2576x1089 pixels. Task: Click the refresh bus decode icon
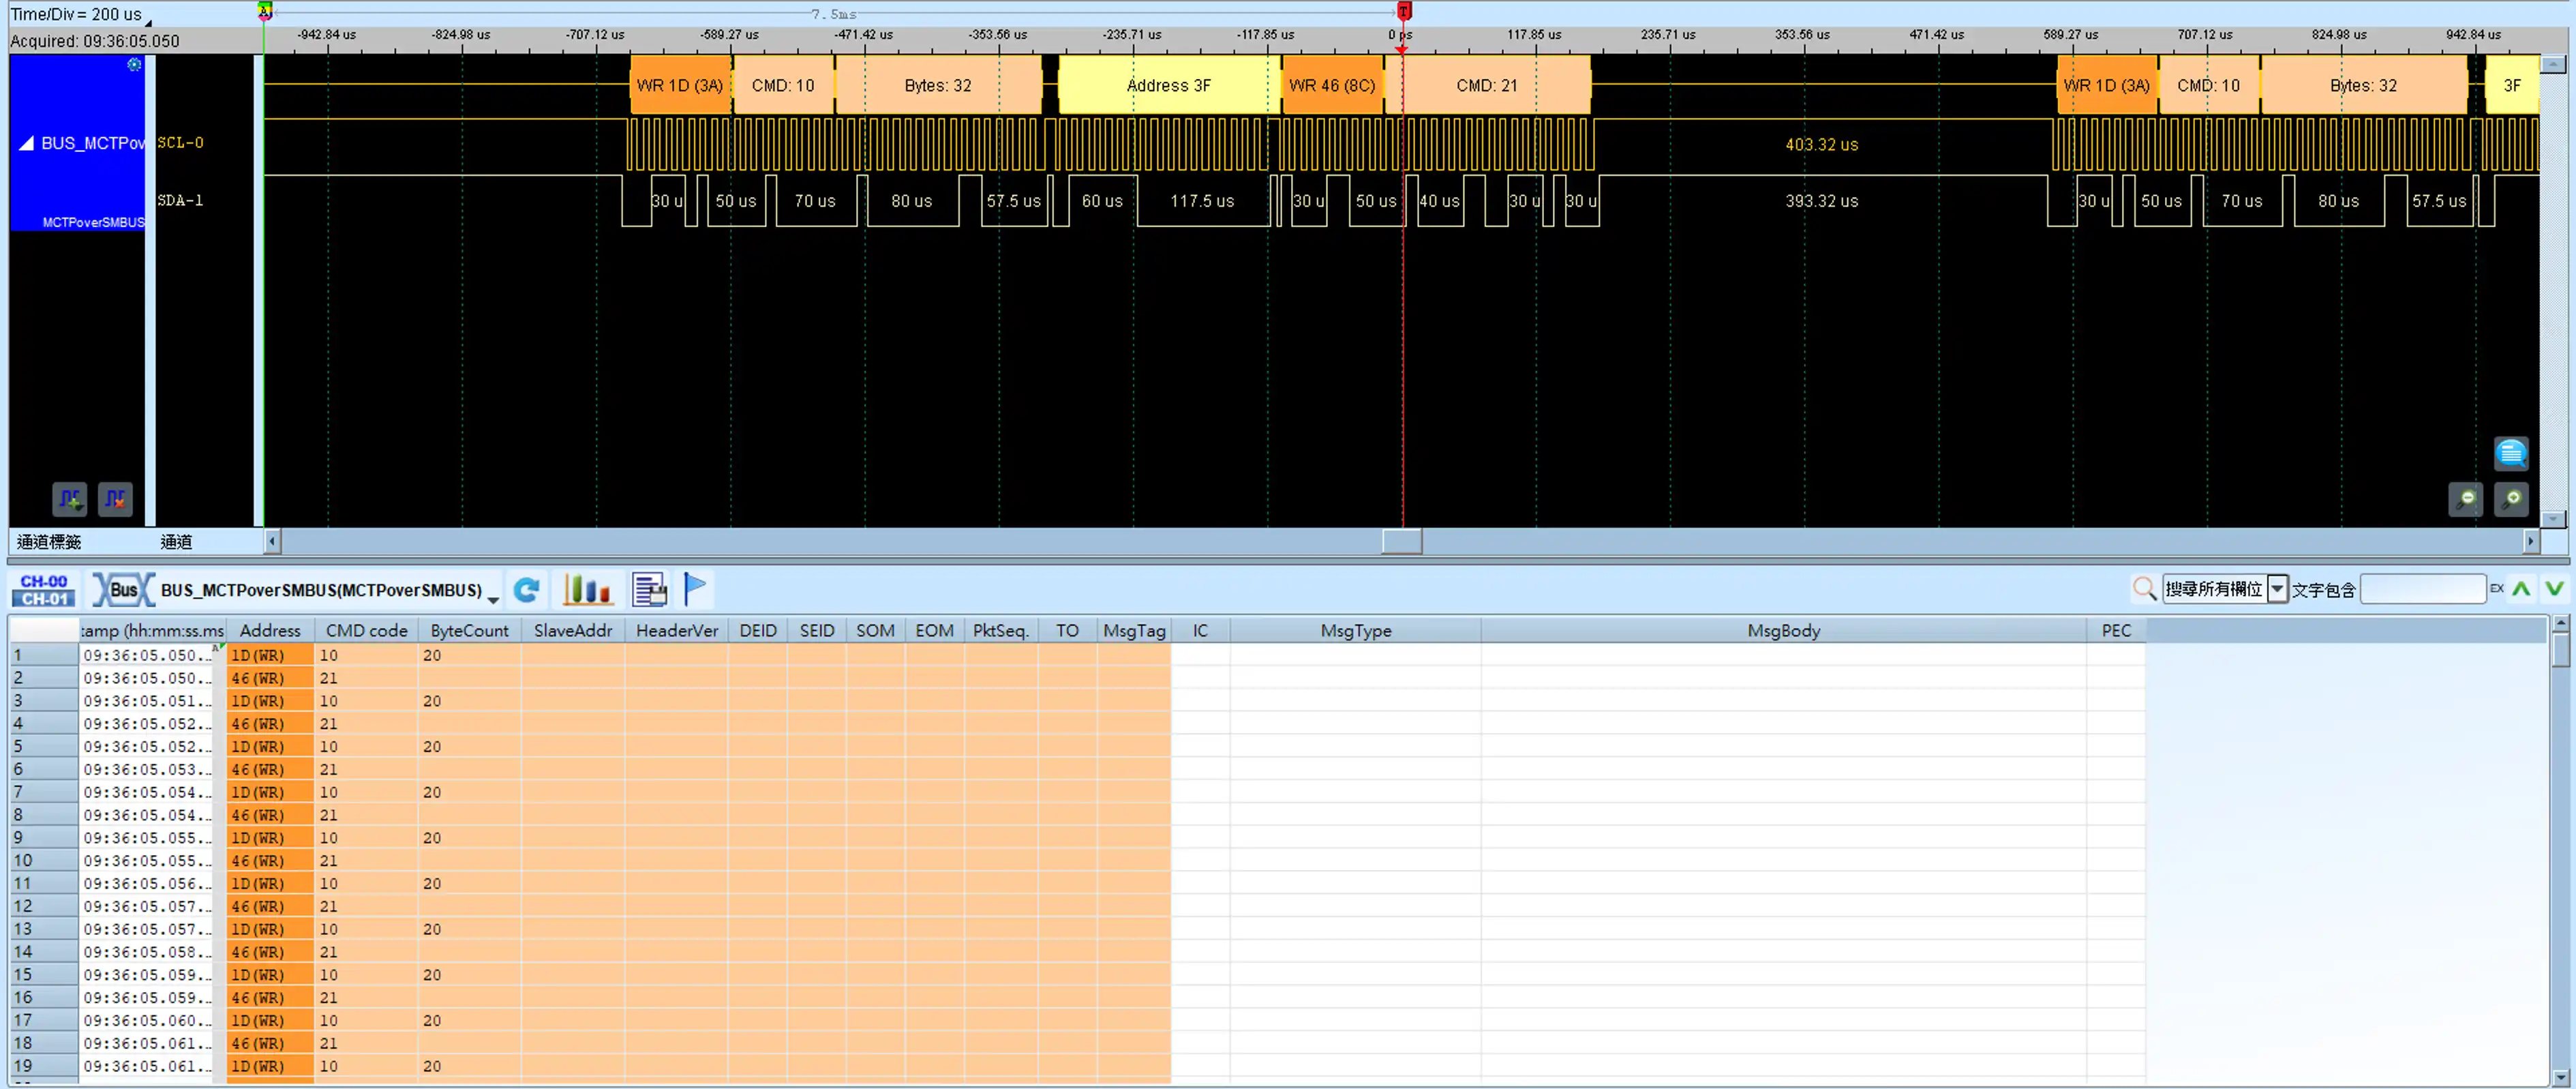(527, 590)
